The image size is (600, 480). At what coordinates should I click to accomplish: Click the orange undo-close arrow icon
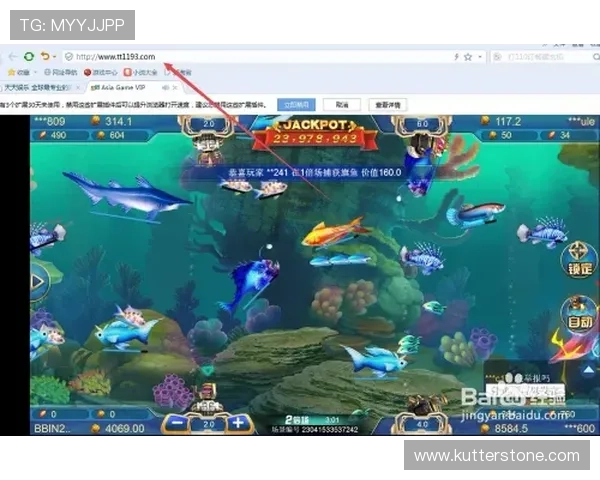45,56
